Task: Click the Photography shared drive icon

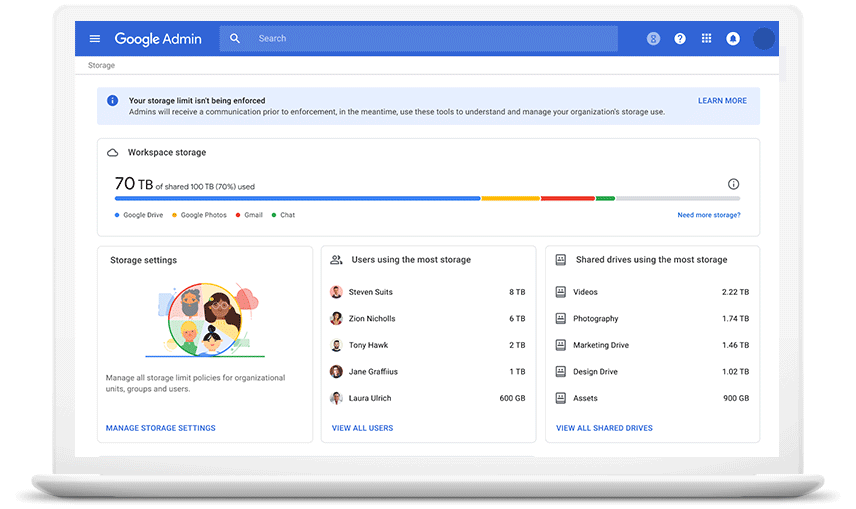Action: pyautogui.click(x=561, y=318)
